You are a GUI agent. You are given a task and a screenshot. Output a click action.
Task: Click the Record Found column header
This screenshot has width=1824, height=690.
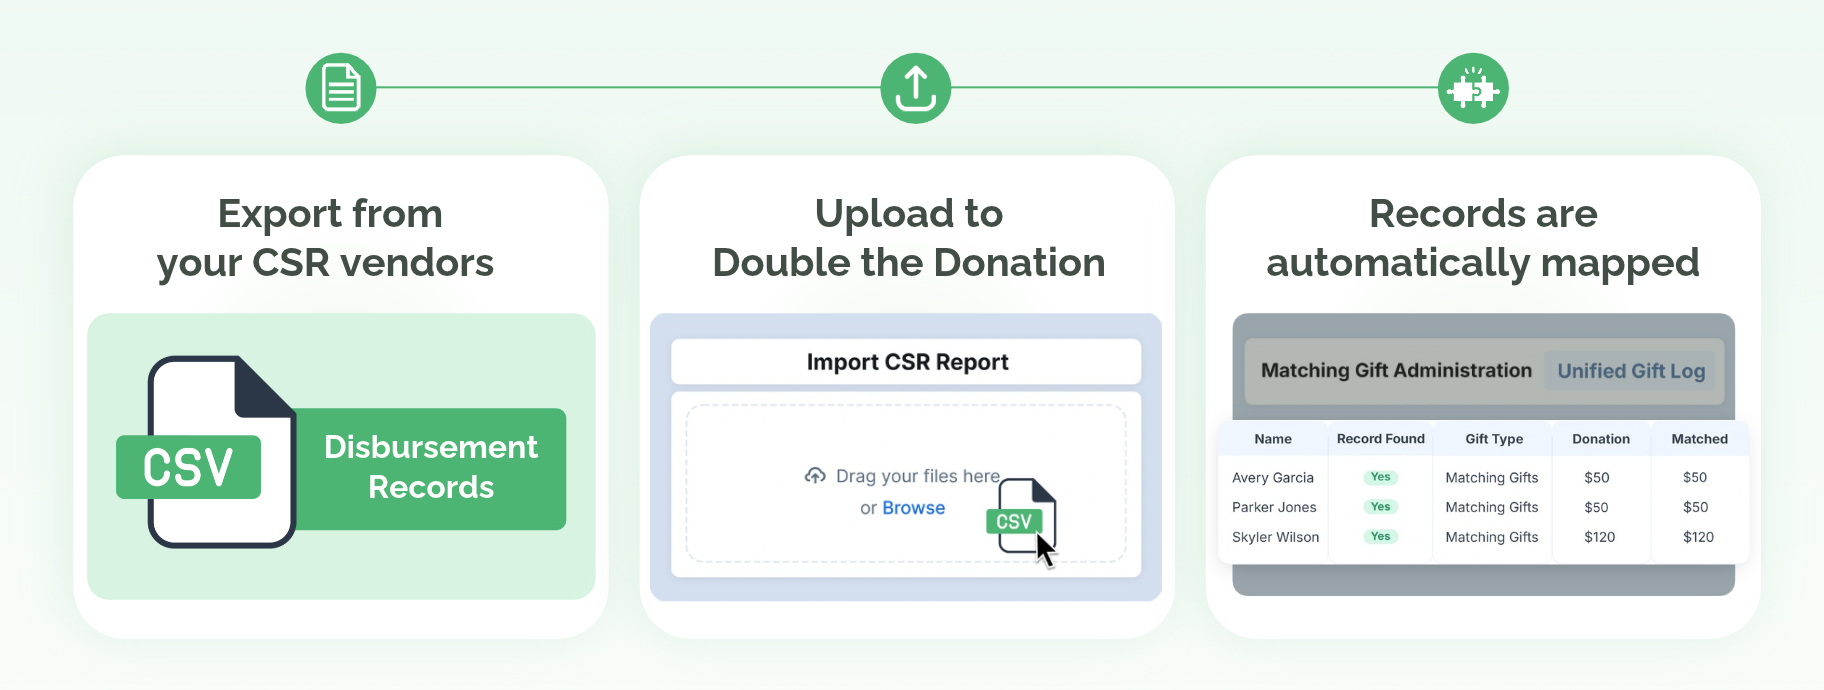(1380, 439)
